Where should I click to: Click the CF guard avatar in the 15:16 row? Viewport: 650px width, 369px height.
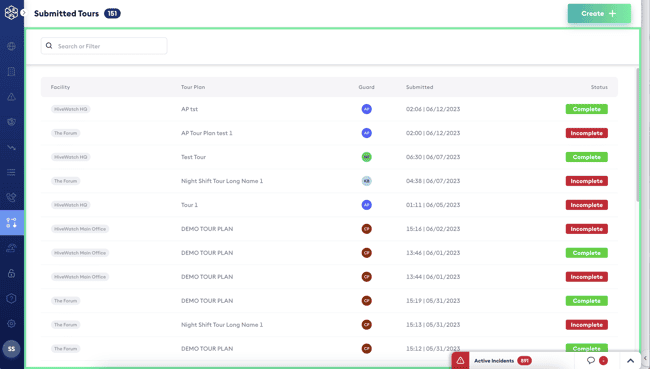tap(366, 229)
